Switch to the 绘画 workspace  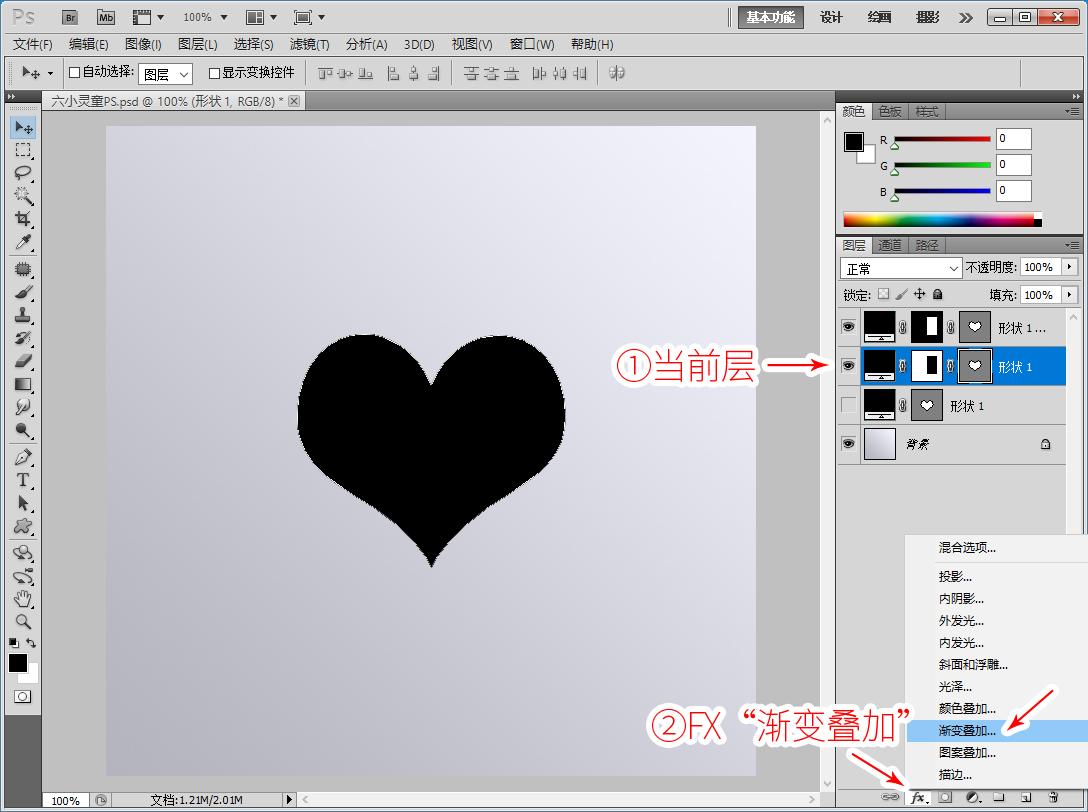click(x=879, y=17)
